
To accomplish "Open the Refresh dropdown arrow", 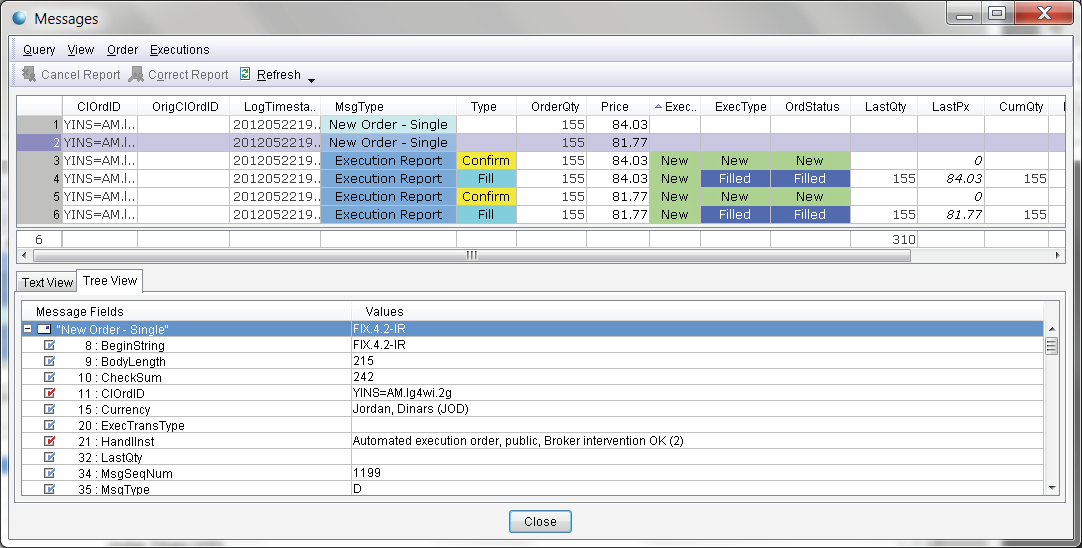I will coord(311,80).
